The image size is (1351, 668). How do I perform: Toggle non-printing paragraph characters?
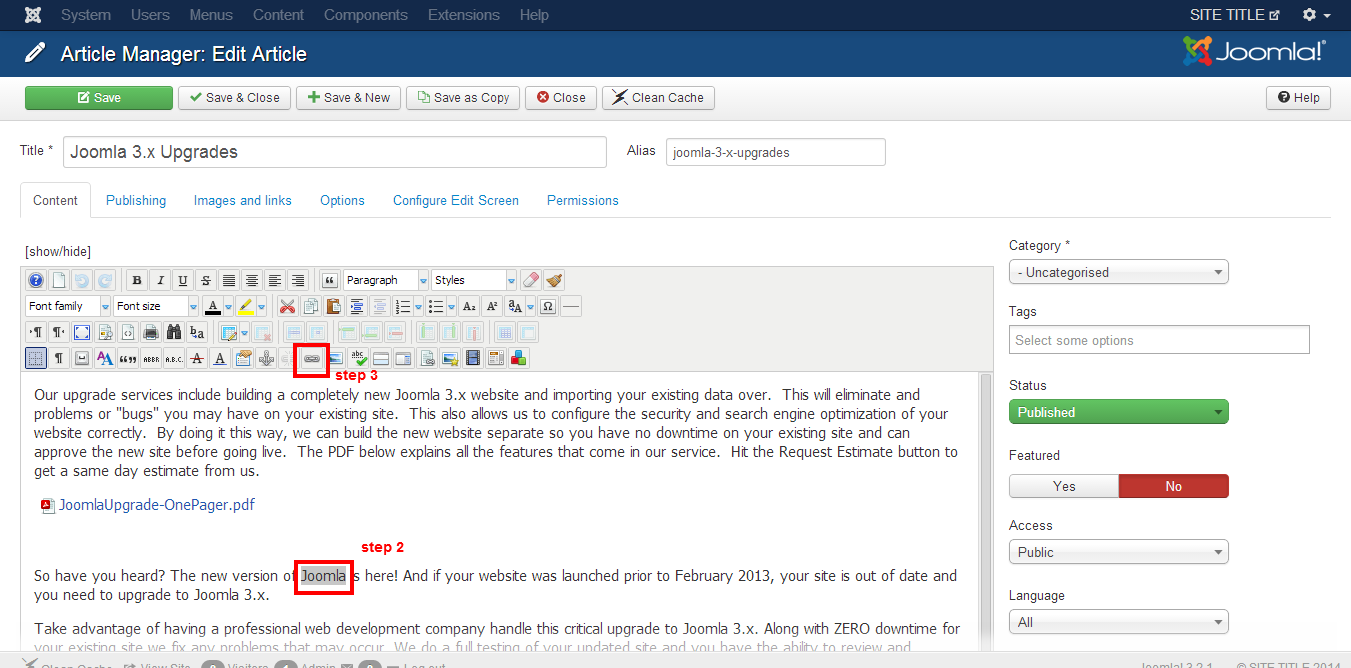[x=59, y=357]
